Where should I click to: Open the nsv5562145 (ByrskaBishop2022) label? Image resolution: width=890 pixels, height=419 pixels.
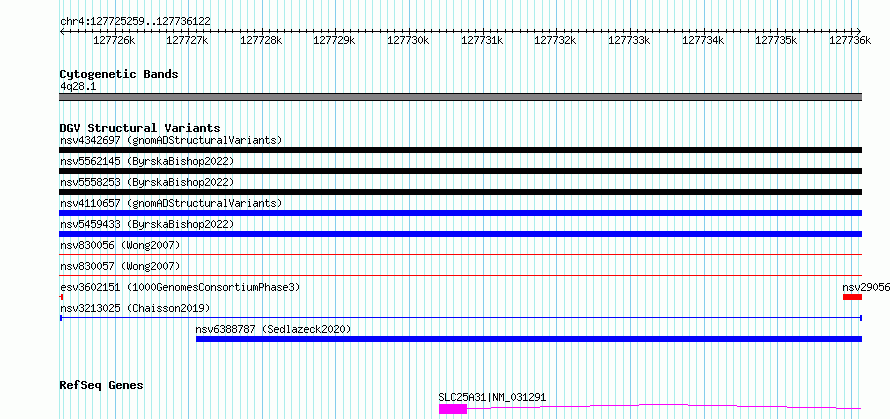[147, 161]
